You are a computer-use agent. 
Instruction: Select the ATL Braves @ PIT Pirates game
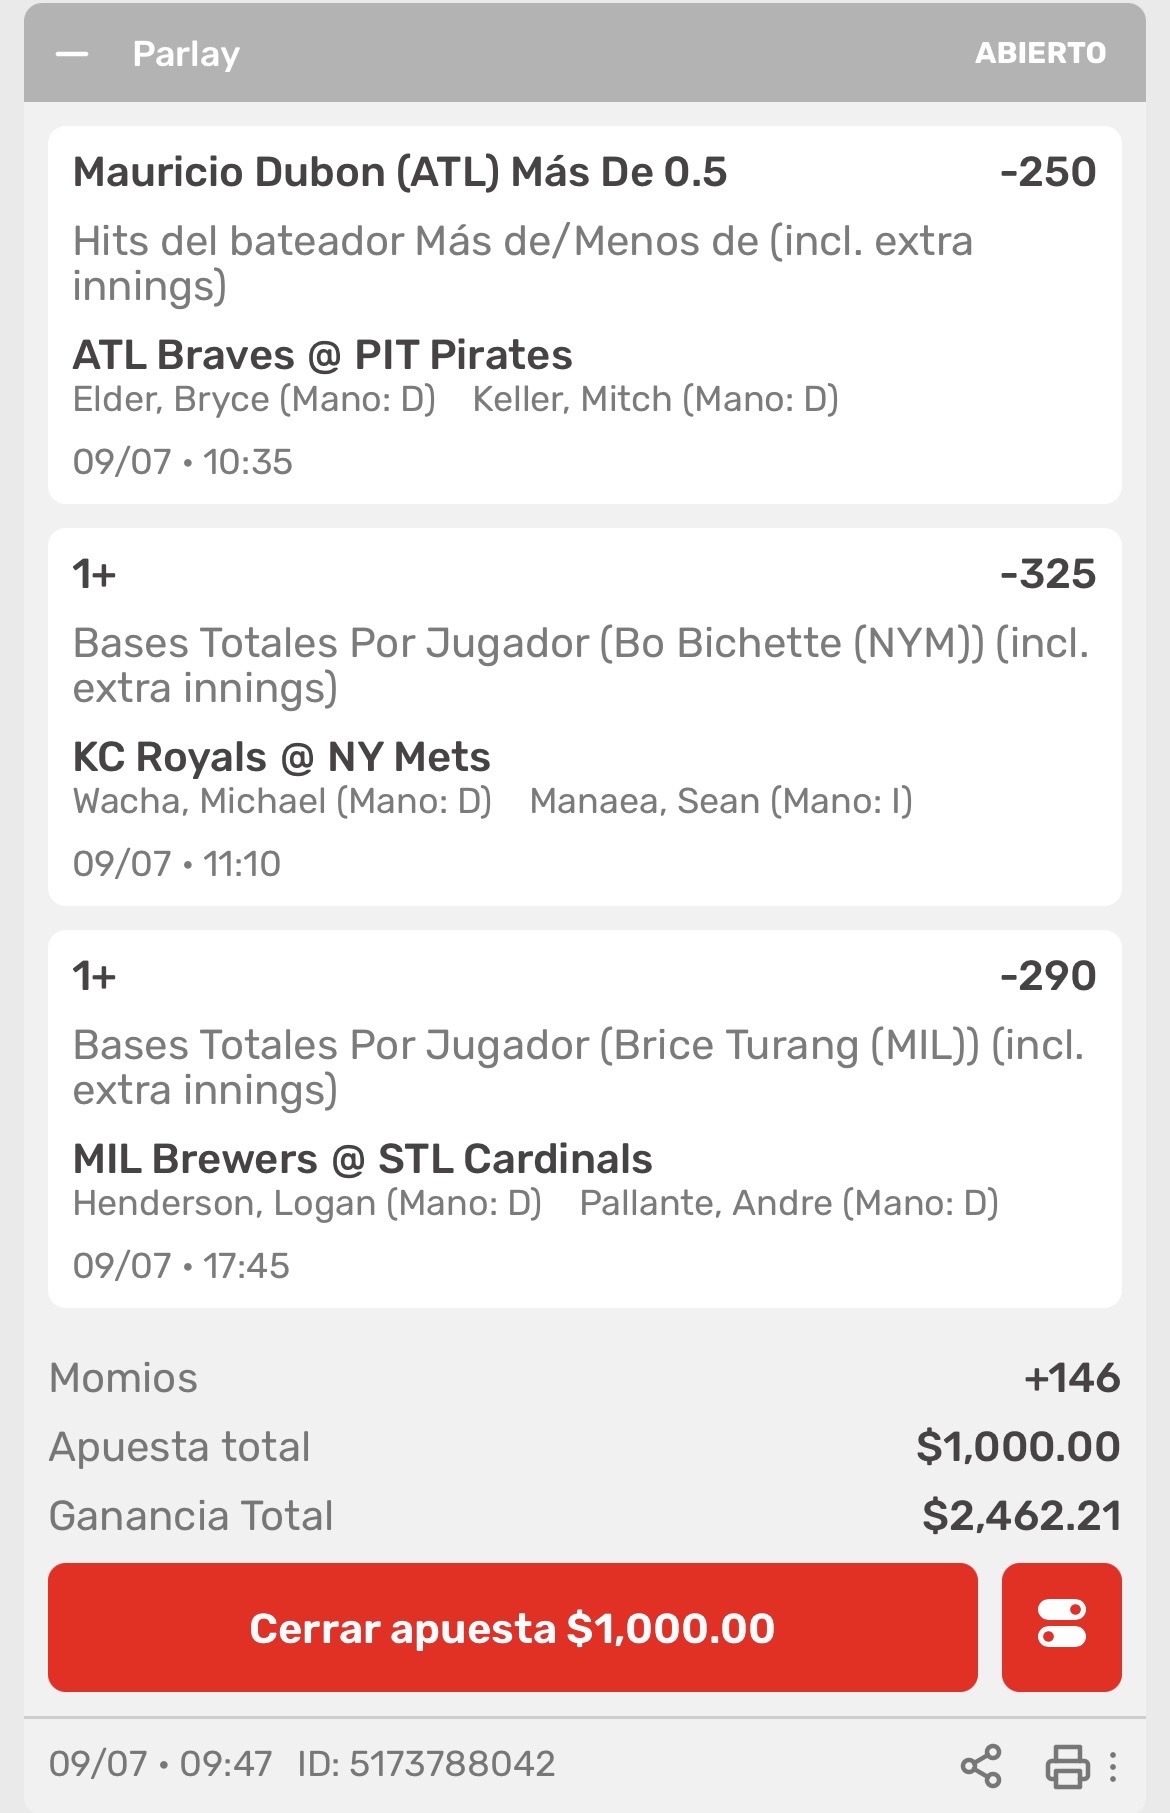click(x=322, y=355)
